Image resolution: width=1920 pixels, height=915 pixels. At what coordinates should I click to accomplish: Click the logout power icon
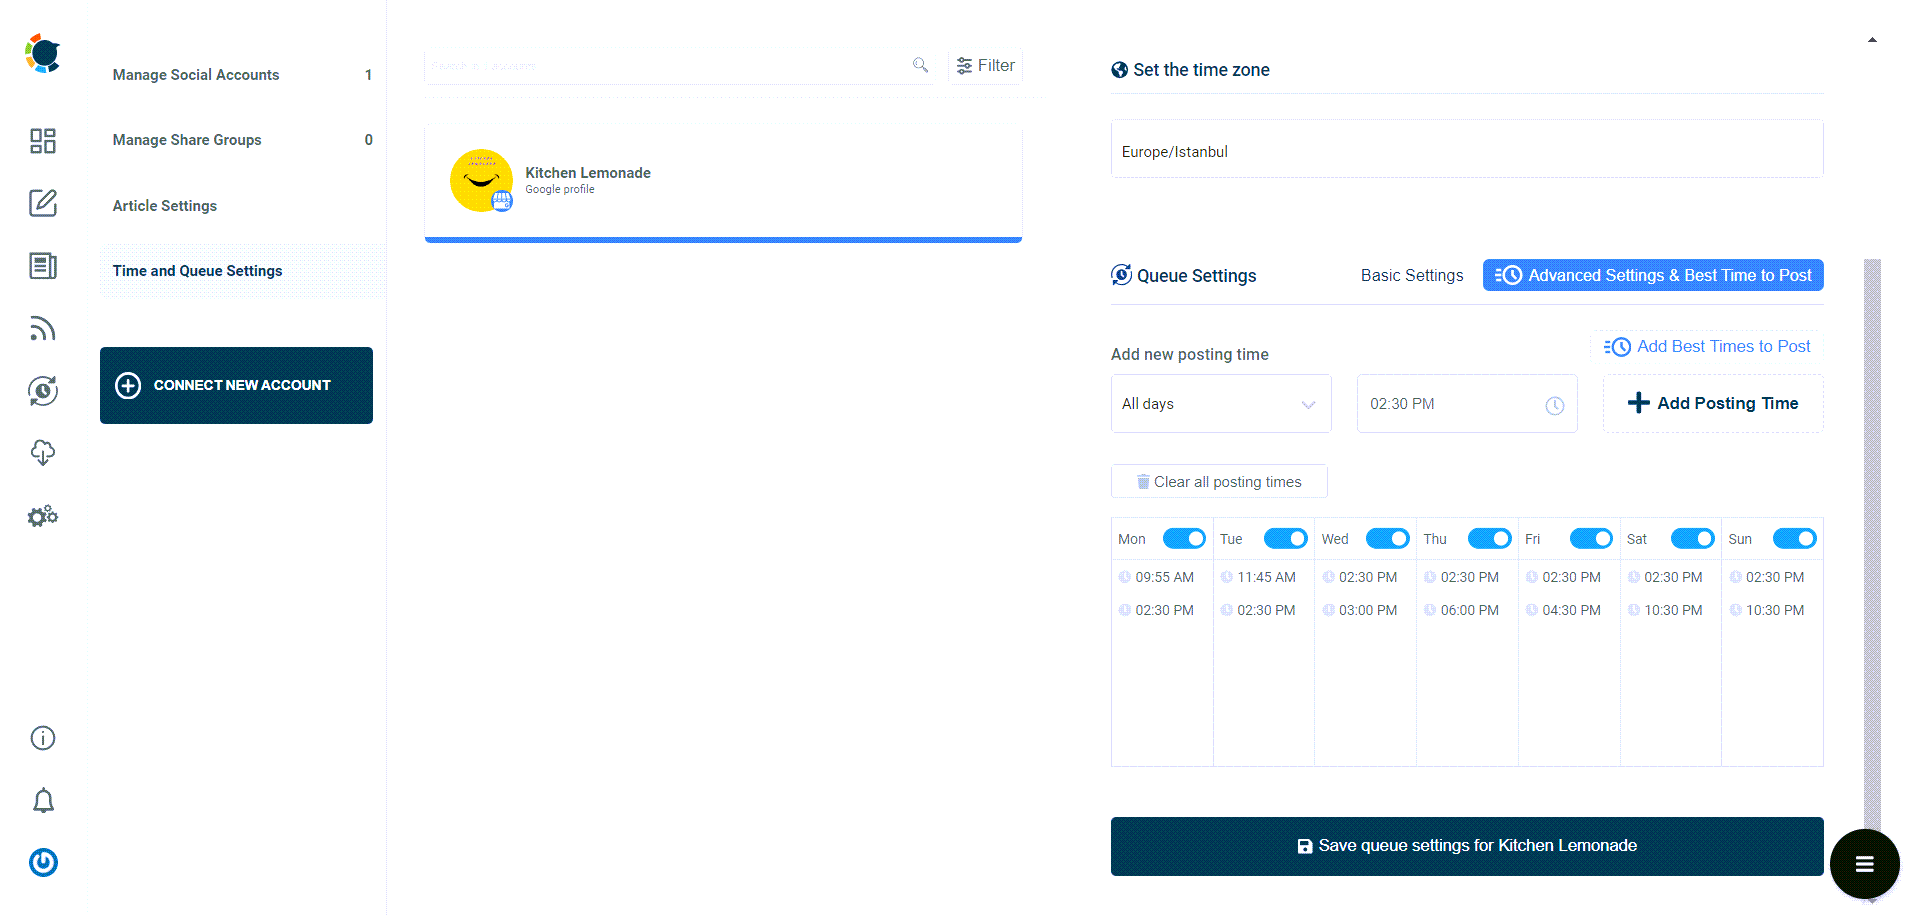coord(42,862)
